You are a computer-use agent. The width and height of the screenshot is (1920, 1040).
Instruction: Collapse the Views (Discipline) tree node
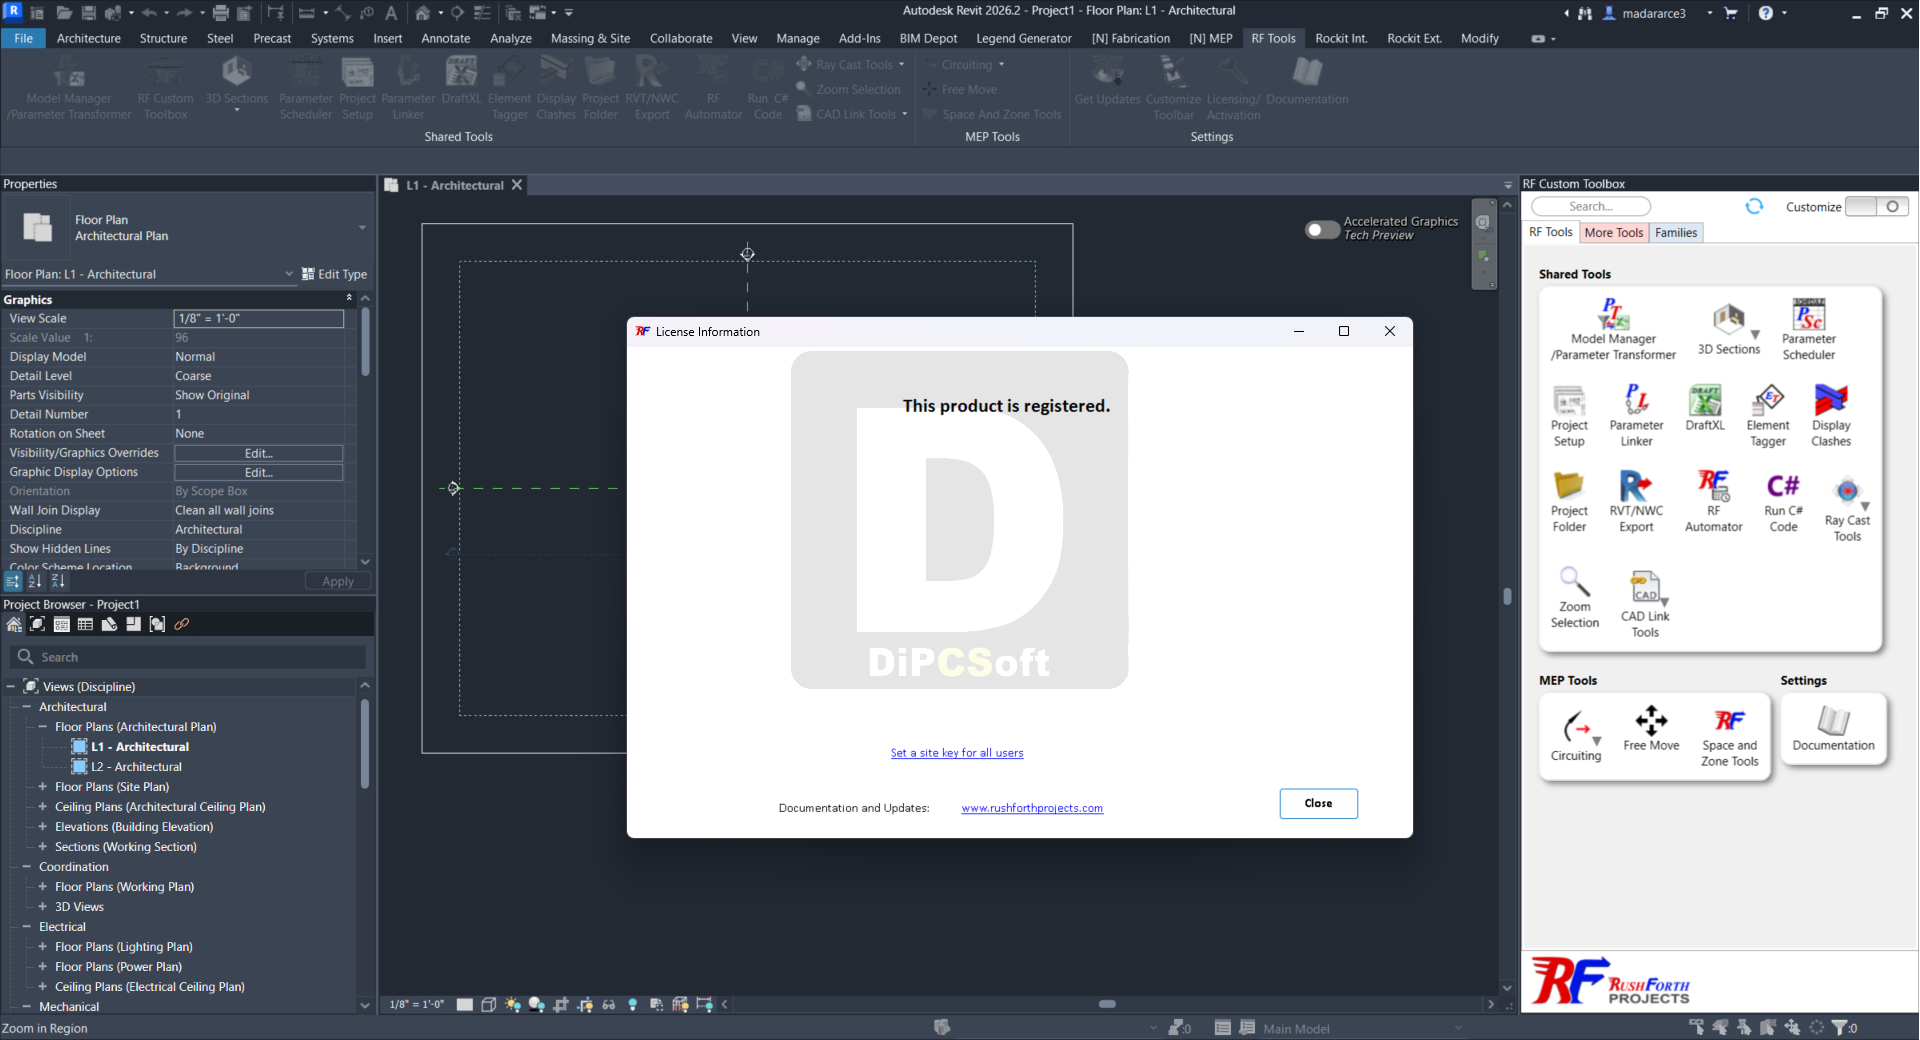[x=11, y=687]
